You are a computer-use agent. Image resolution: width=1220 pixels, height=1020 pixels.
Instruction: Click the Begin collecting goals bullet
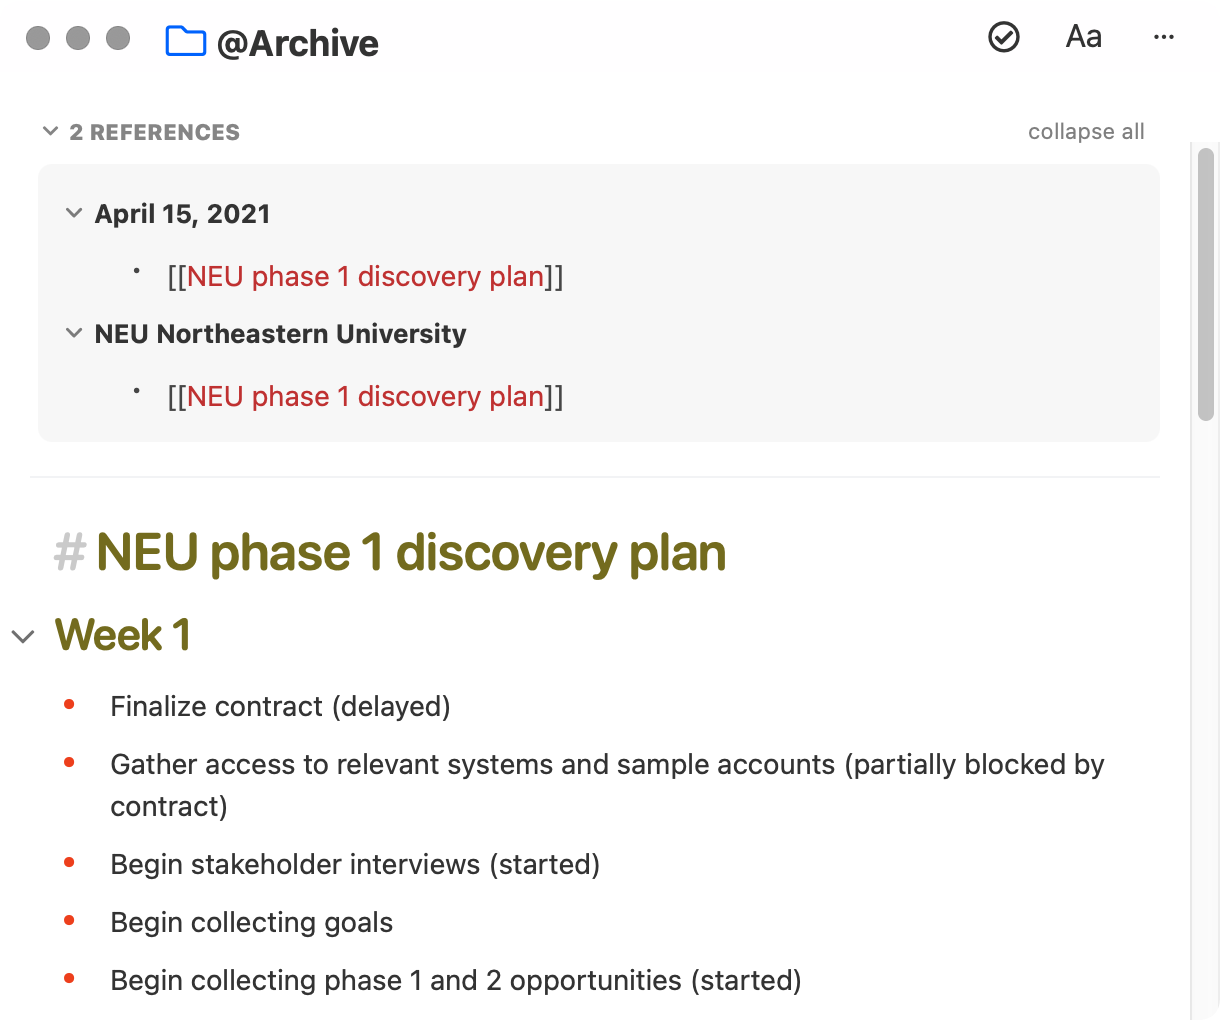point(251,922)
